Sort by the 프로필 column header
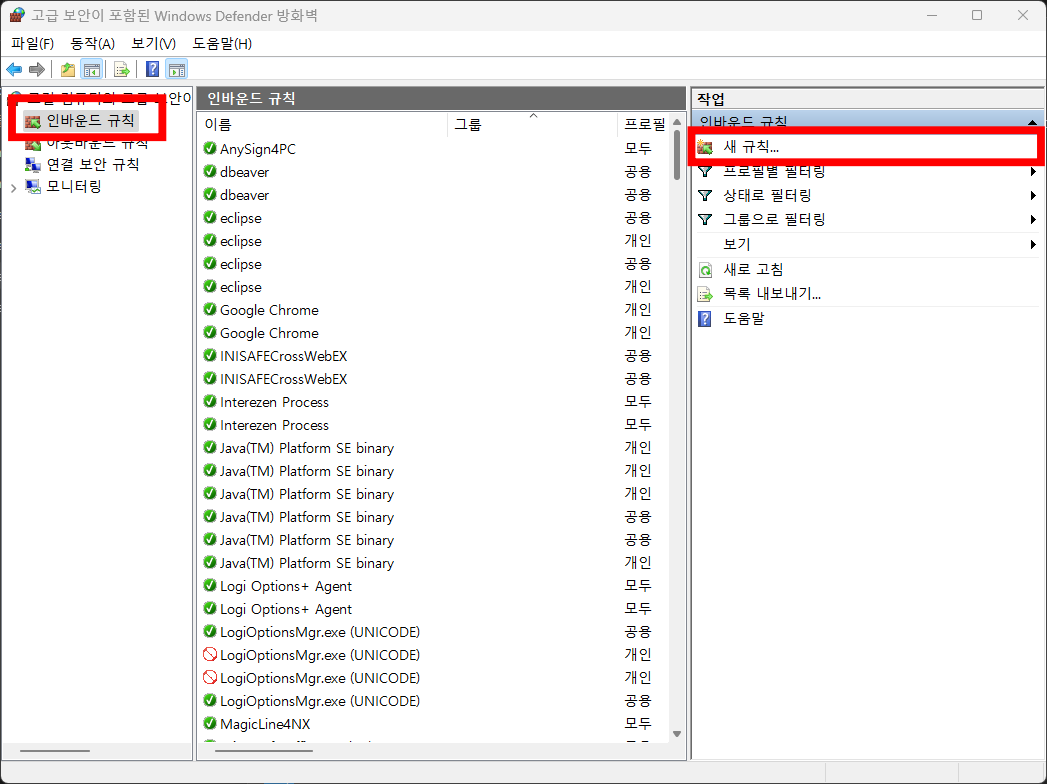Screen dimensions: 1047x784 [x=644, y=124]
